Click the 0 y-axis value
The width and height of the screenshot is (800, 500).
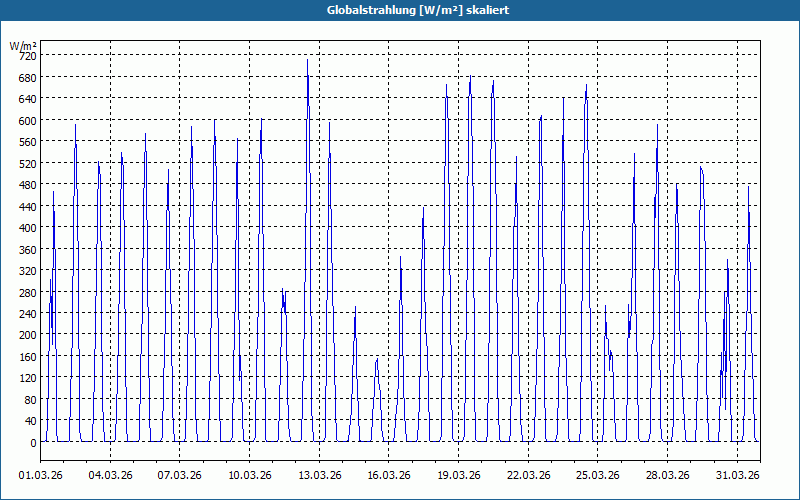(x=33, y=443)
